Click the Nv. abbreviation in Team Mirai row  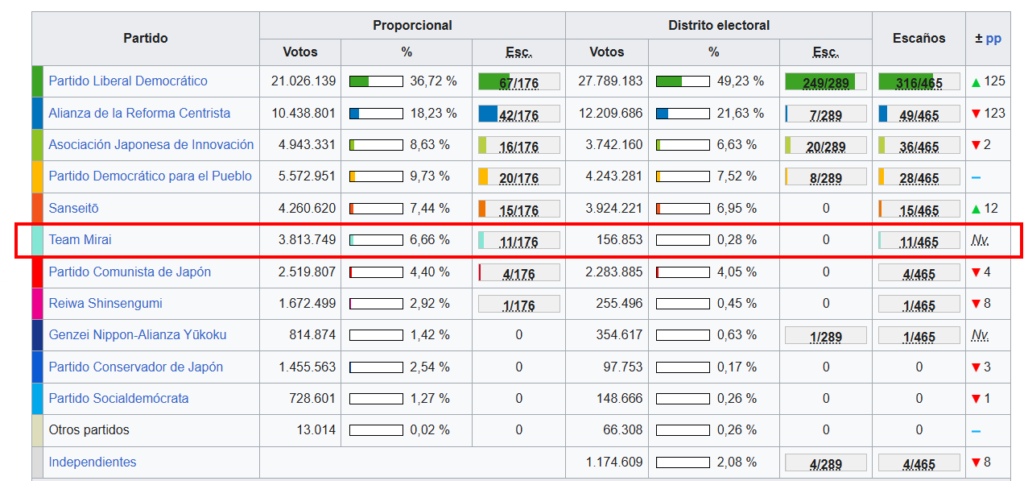[x=980, y=240]
